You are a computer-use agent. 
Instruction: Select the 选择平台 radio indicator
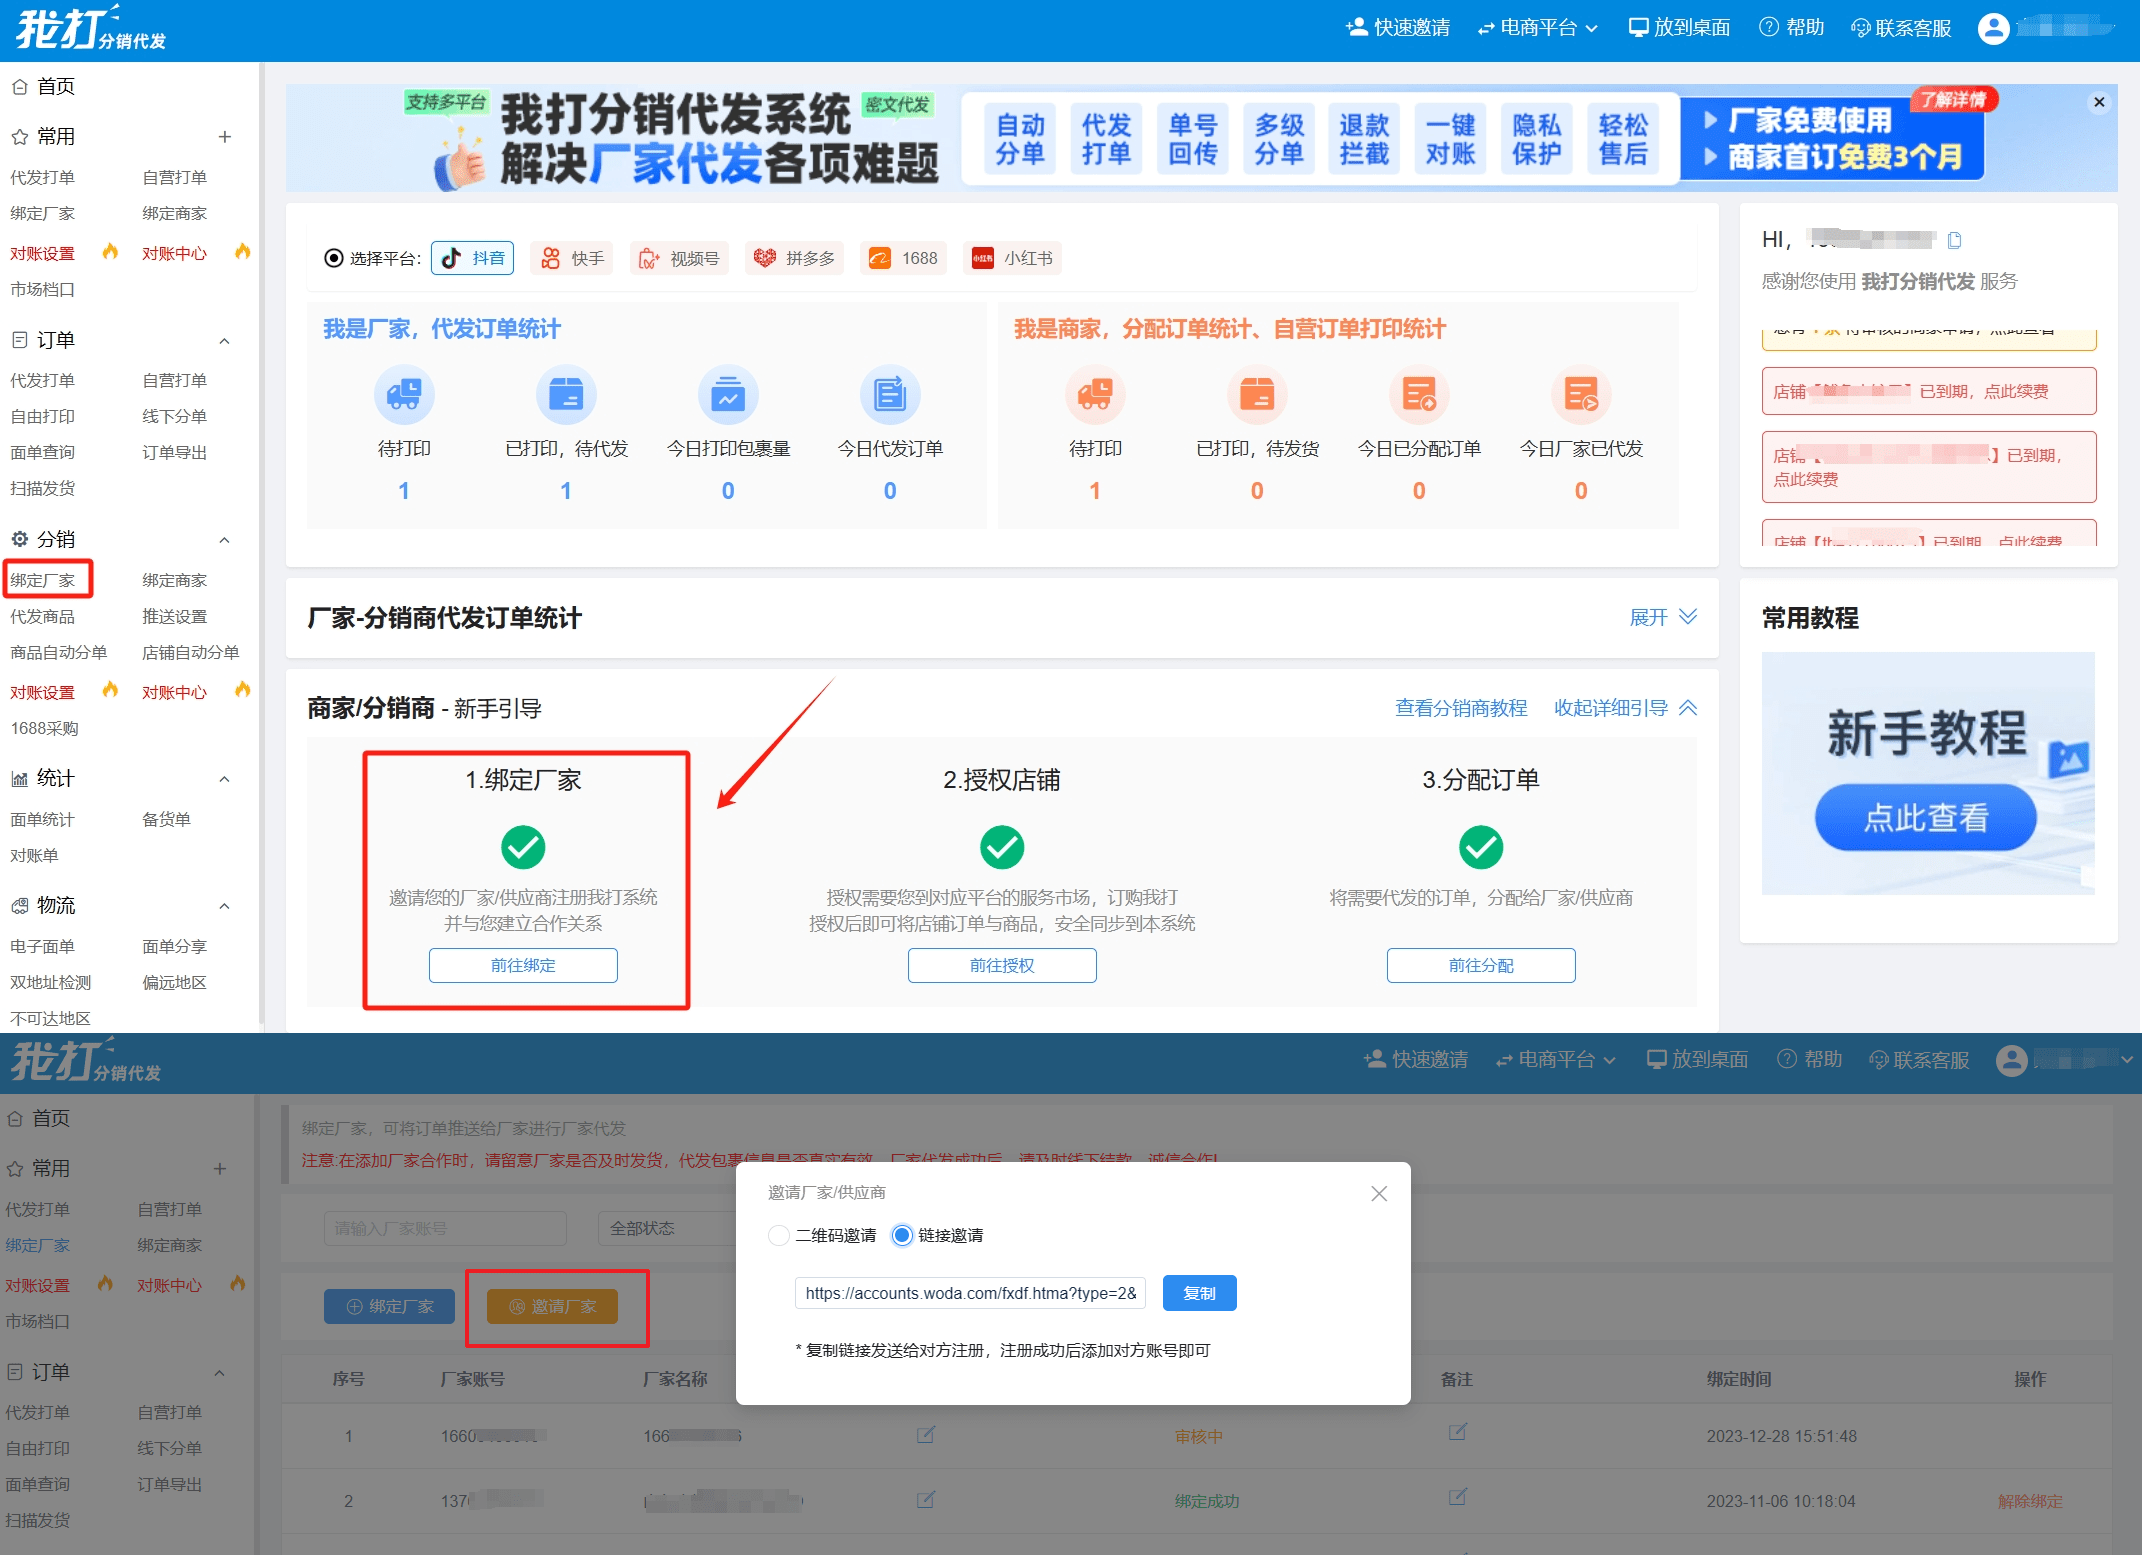334,258
